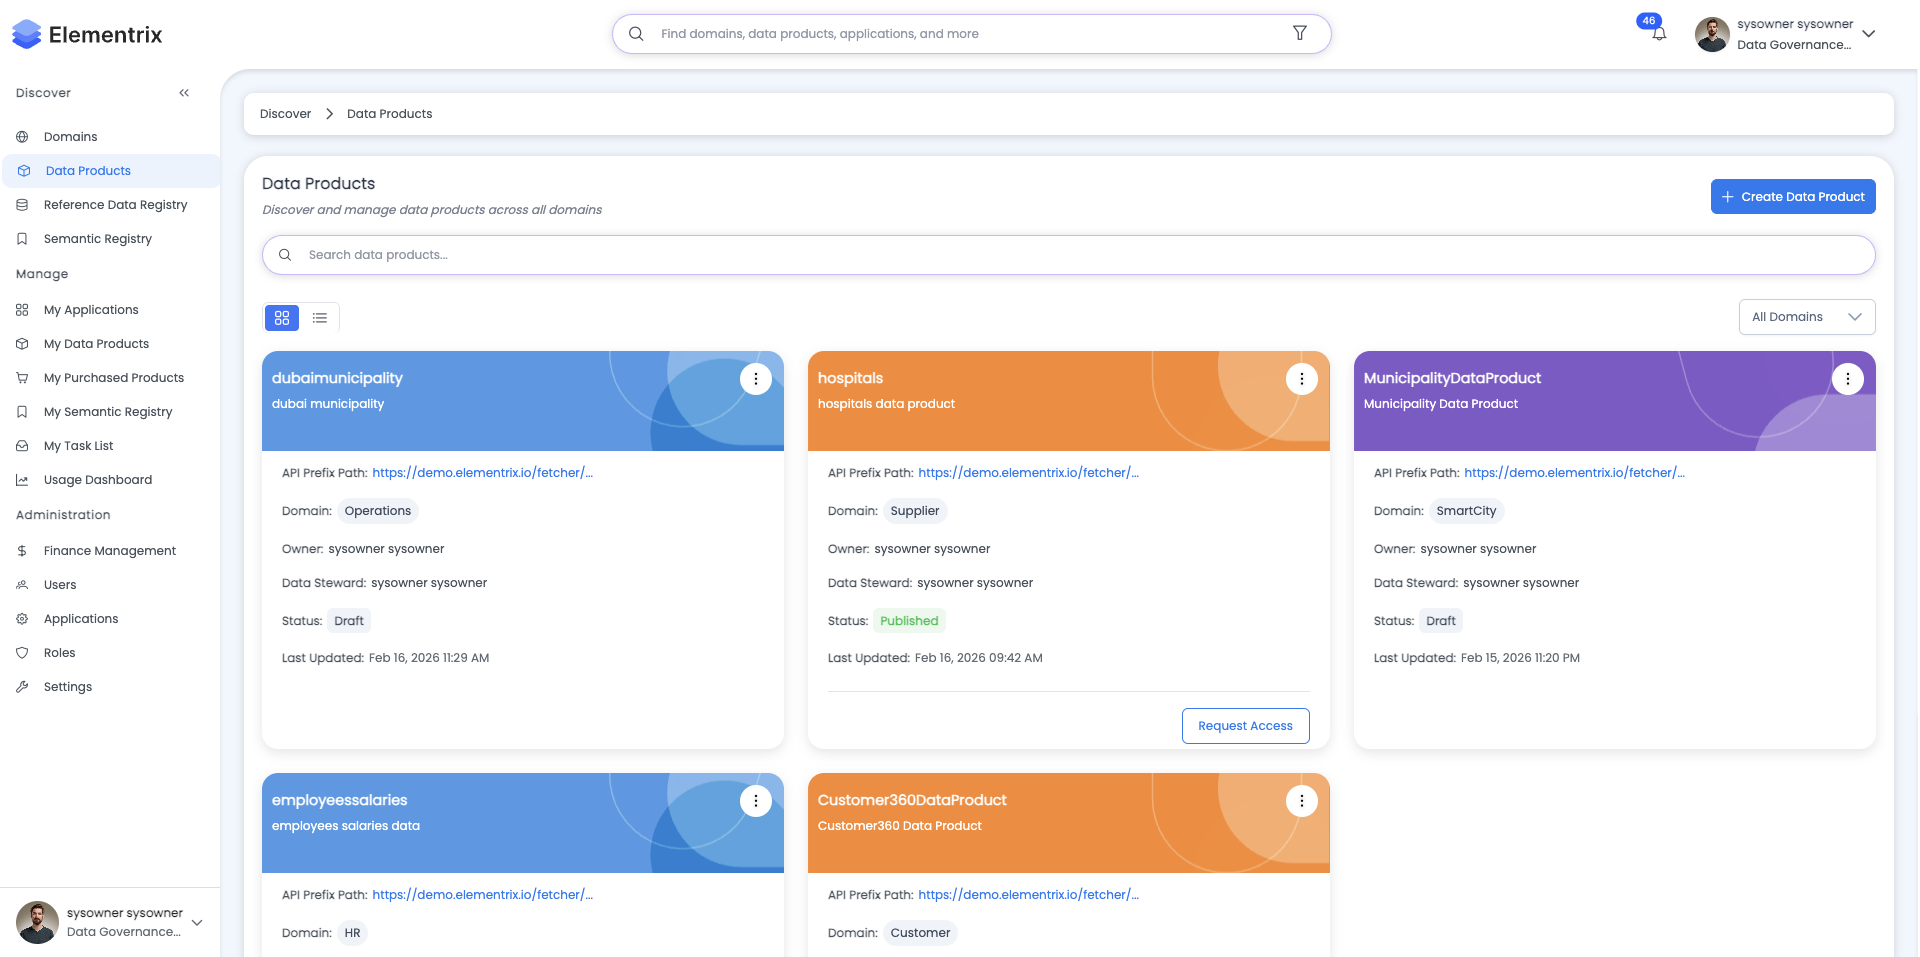The image size is (1920, 957).
Task: Open the kebab menu on hospitals card
Action: [x=1301, y=379]
